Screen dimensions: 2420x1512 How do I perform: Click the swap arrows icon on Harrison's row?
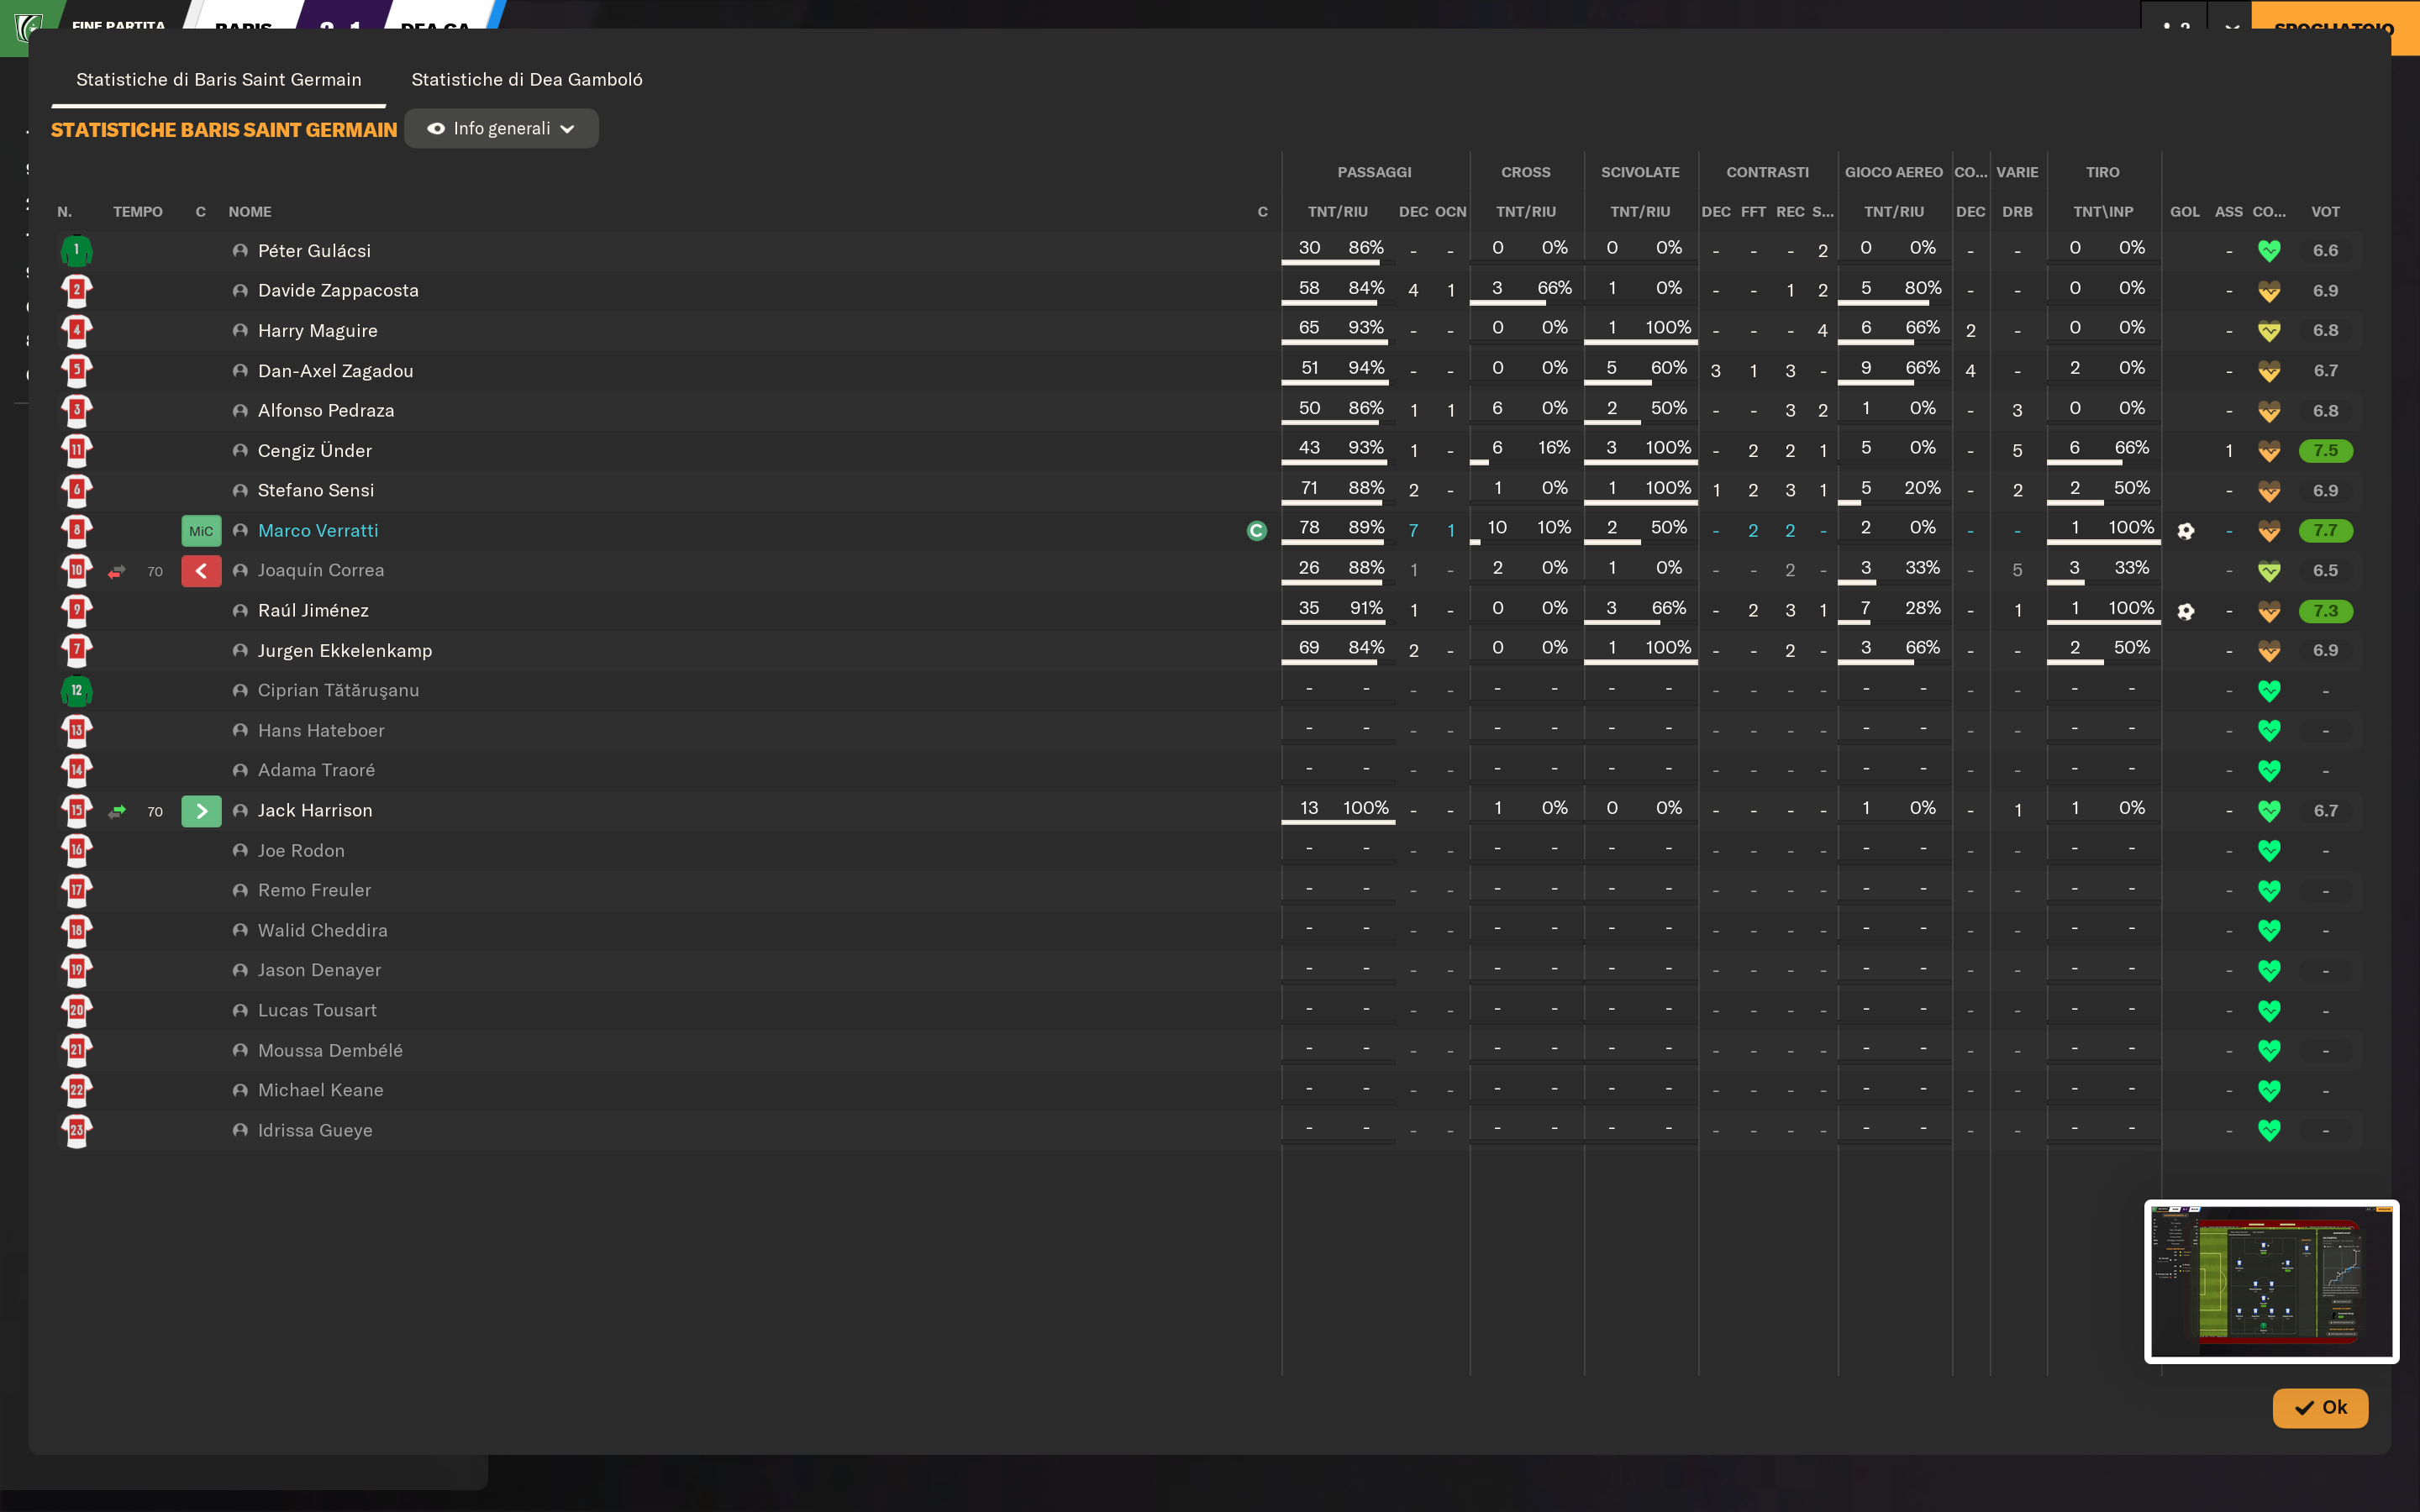(117, 811)
